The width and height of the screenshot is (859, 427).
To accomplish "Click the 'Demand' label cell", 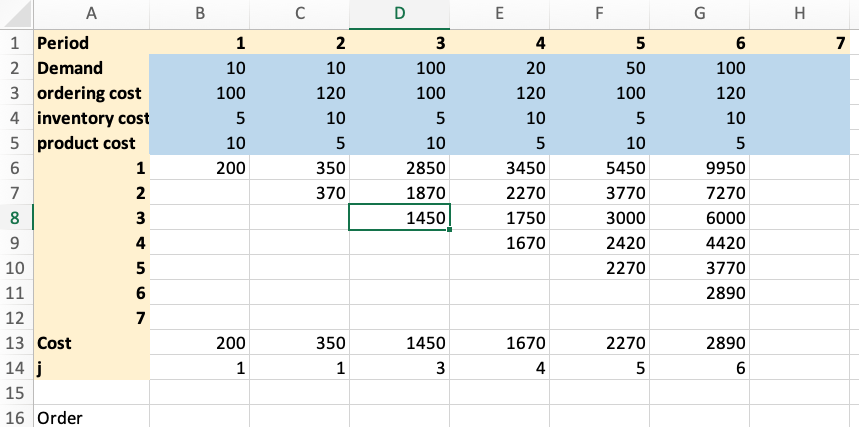I will [x=91, y=68].
